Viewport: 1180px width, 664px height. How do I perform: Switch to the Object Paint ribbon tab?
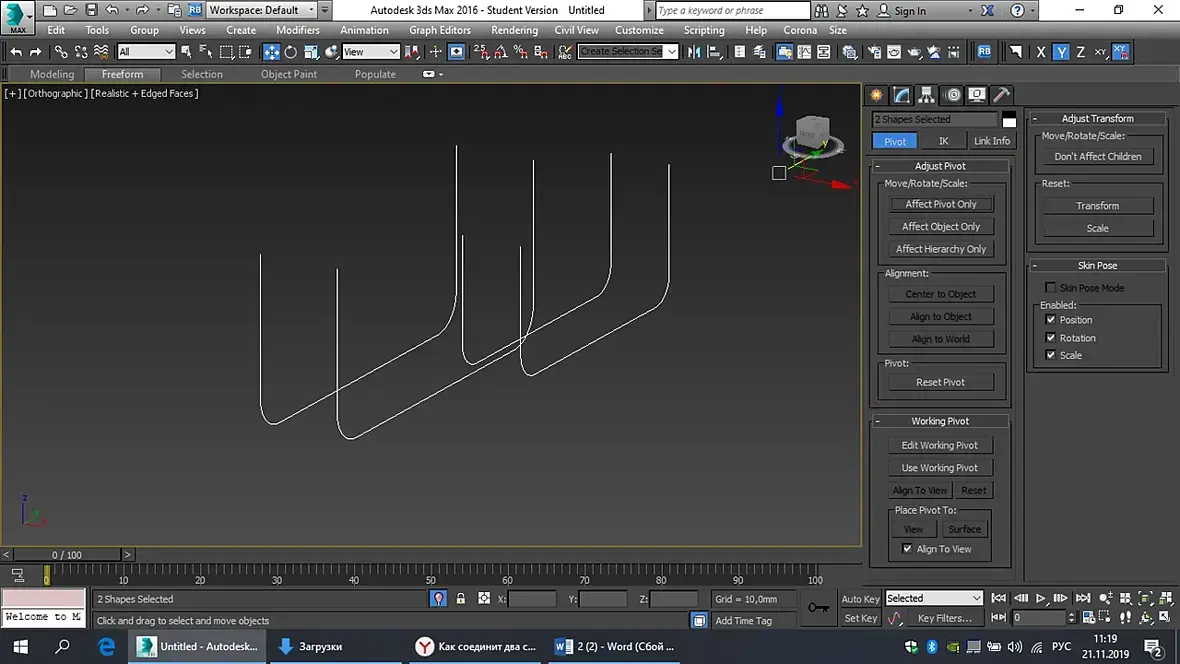(289, 74)
